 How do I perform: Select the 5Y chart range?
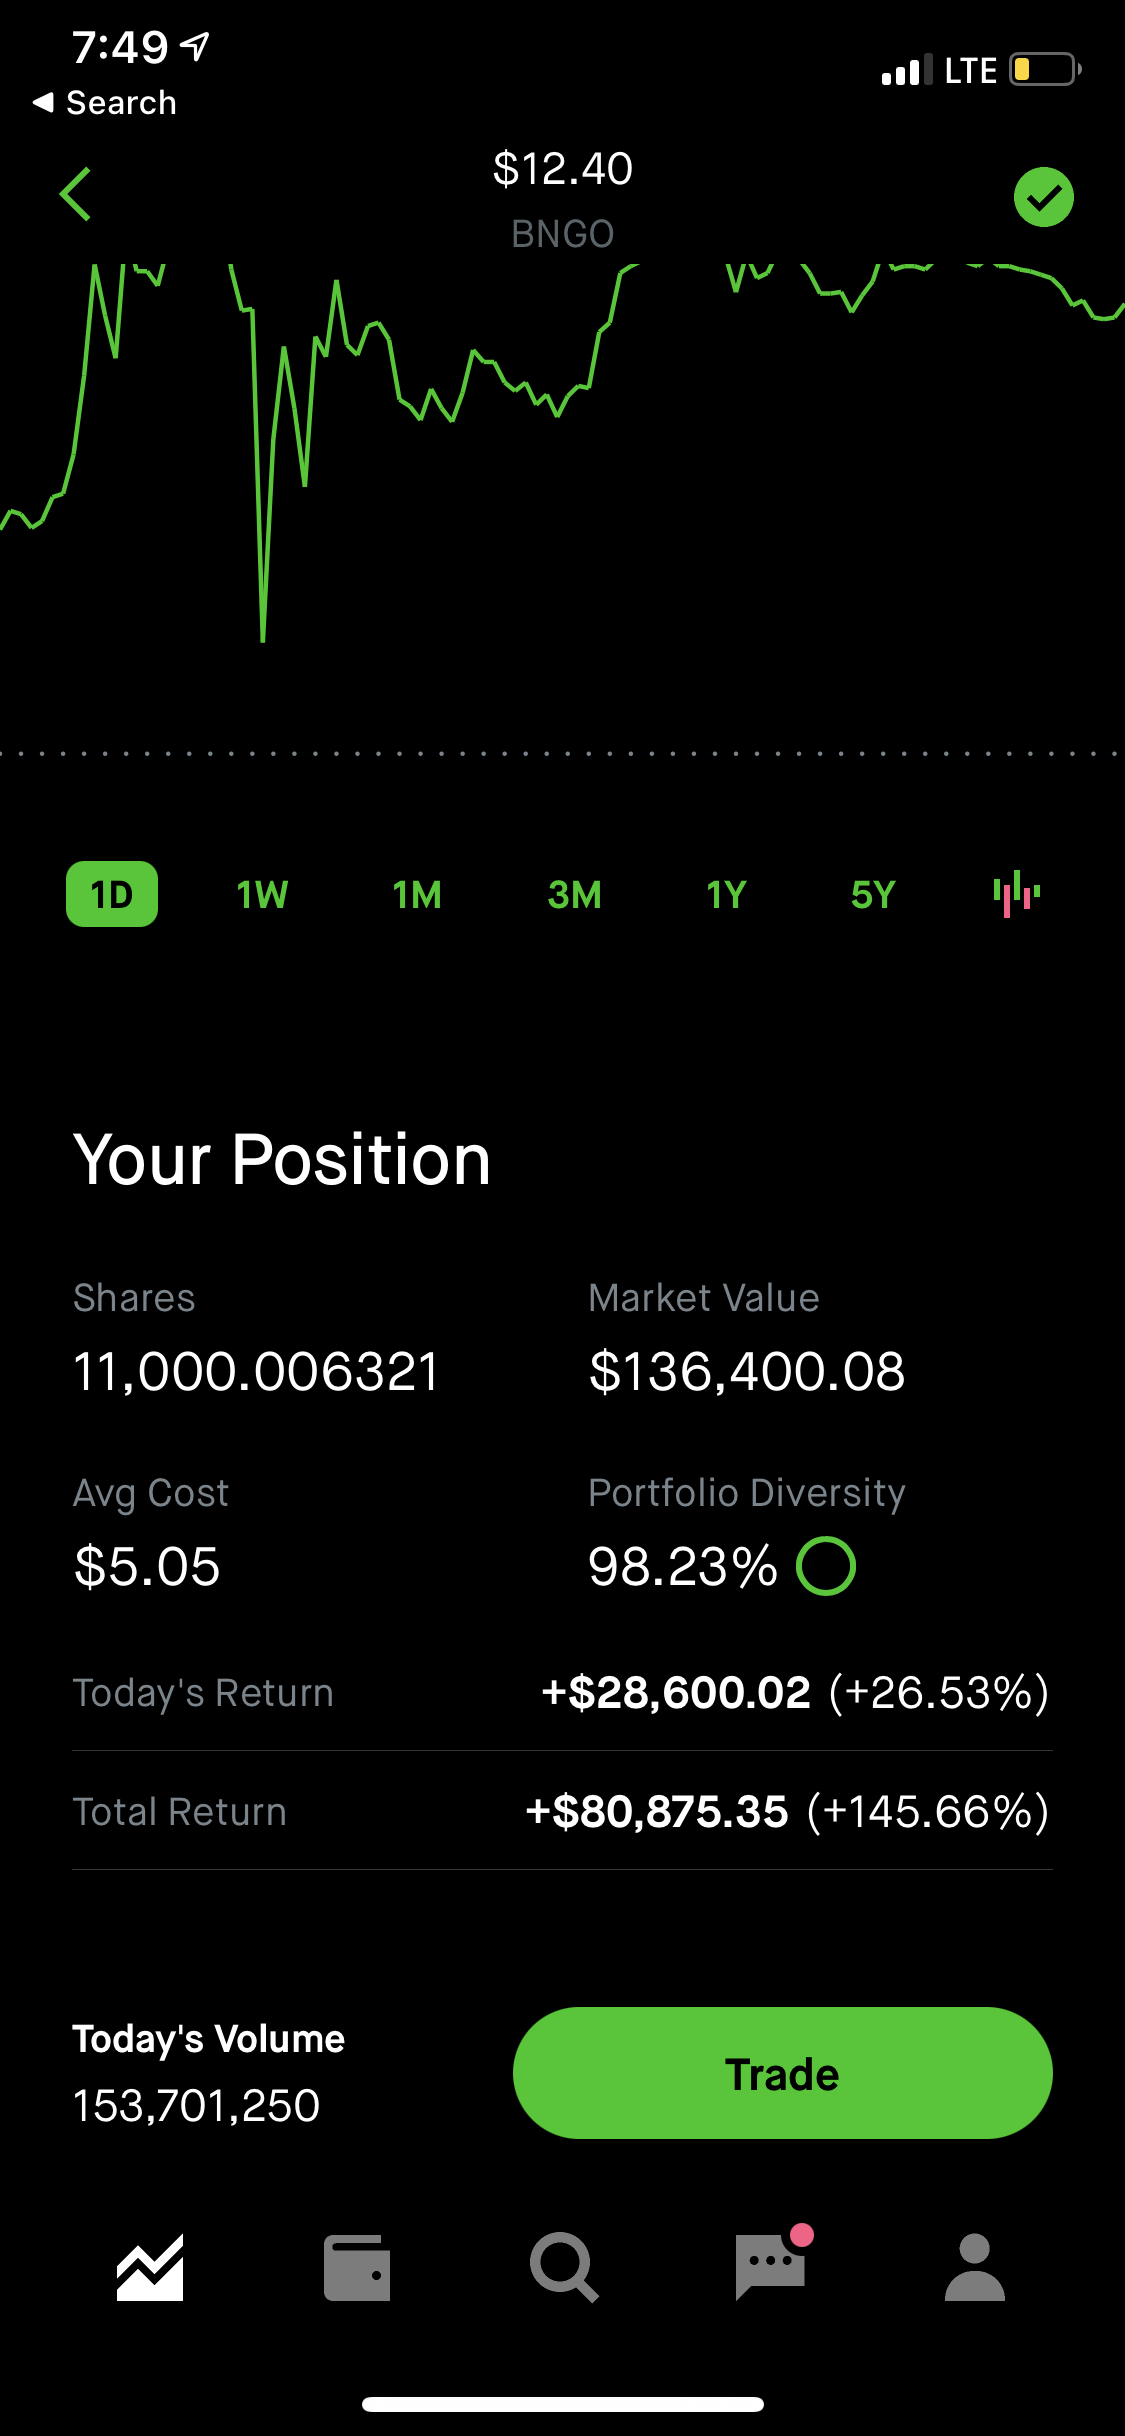(x=873, y=894)
